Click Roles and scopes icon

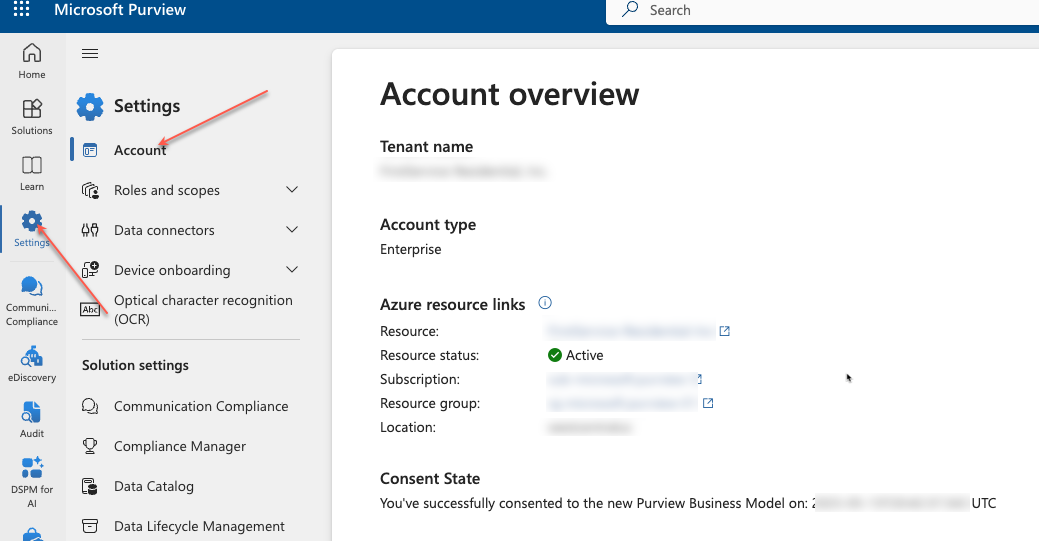(90, 191)
